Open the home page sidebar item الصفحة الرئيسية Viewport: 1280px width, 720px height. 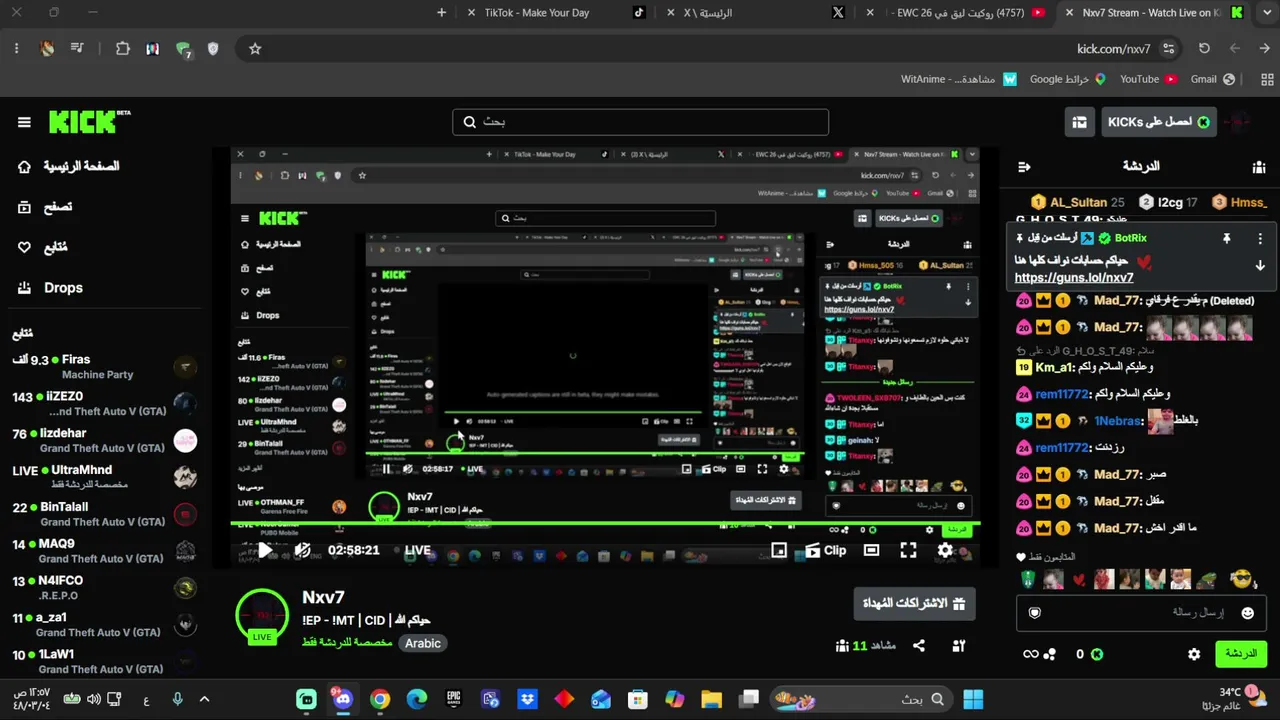pos(68,166)
